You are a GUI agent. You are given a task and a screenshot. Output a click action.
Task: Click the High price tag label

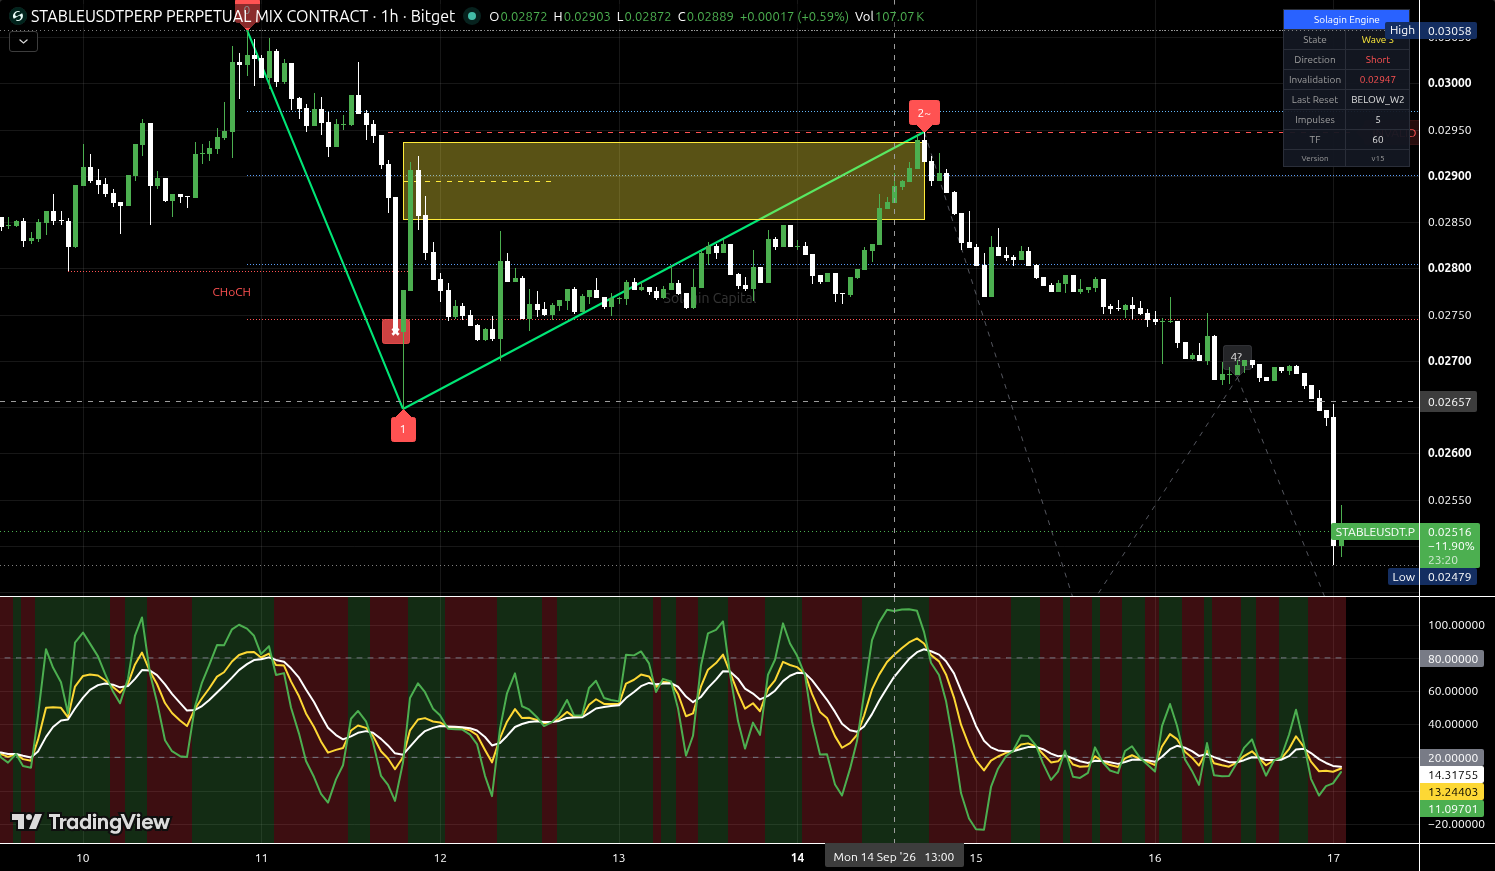pos(1402,31)
